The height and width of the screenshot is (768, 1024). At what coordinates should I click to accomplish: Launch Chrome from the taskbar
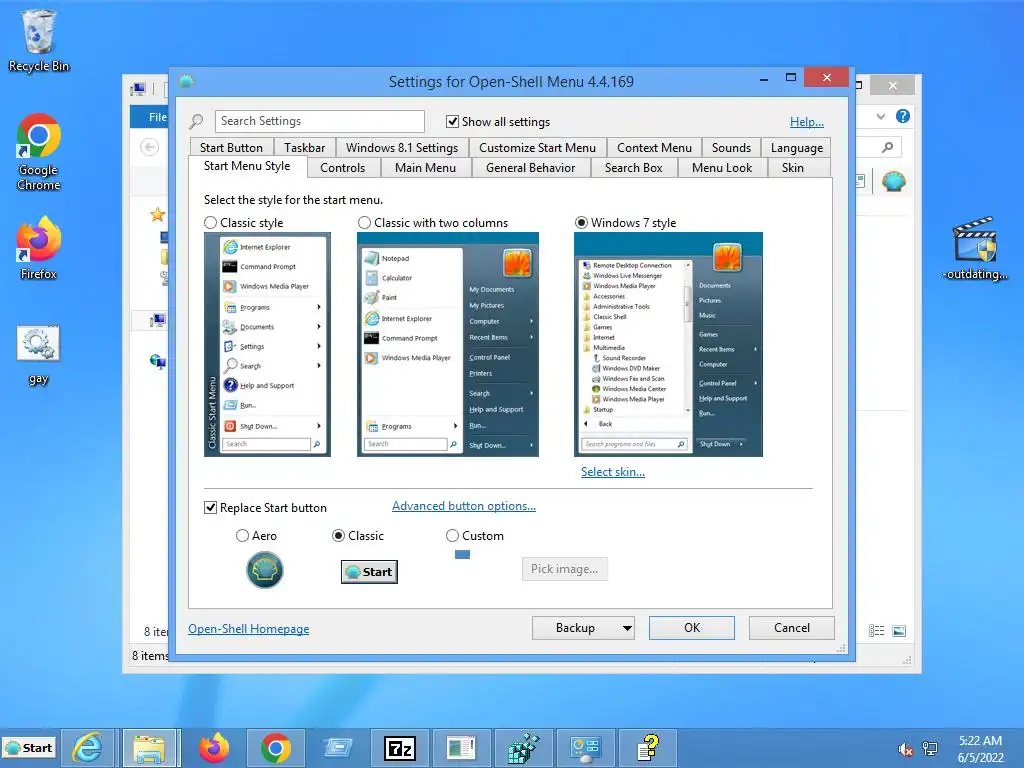pyautogui.click(x=276, y=748)
